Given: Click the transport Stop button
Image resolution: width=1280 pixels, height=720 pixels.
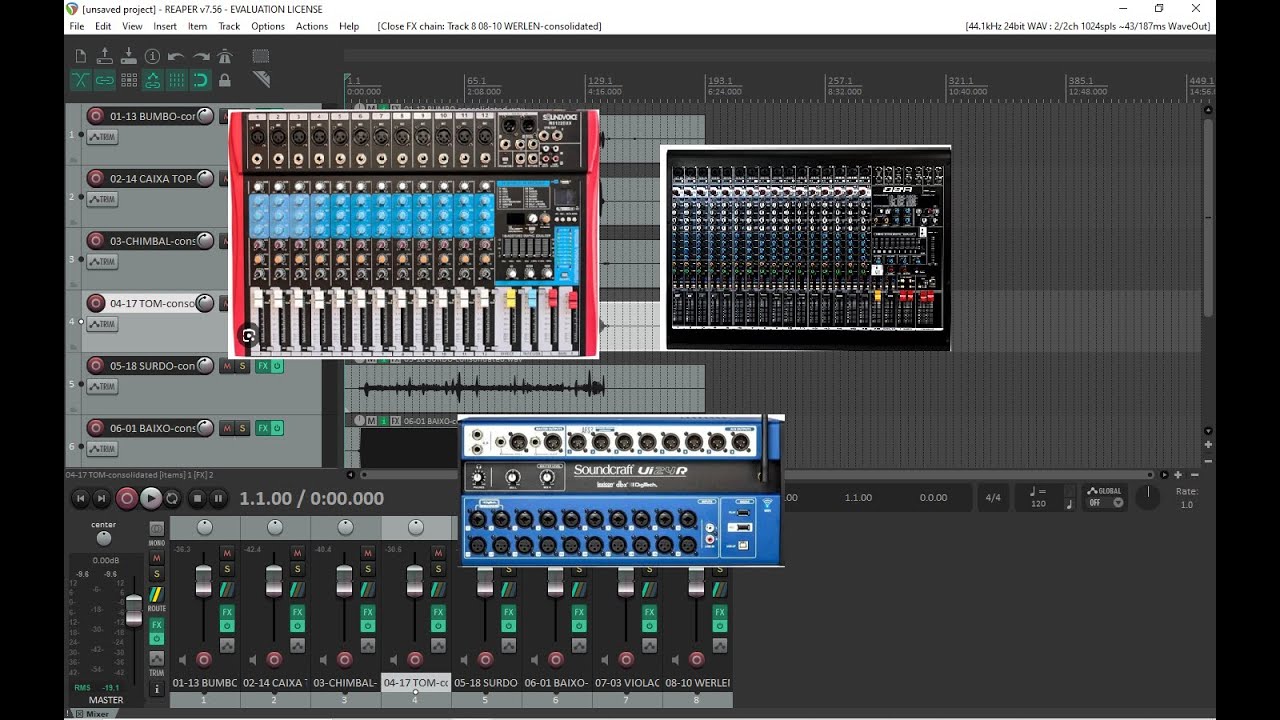Looking at the screenshot, I should click(x=197, y=498).
